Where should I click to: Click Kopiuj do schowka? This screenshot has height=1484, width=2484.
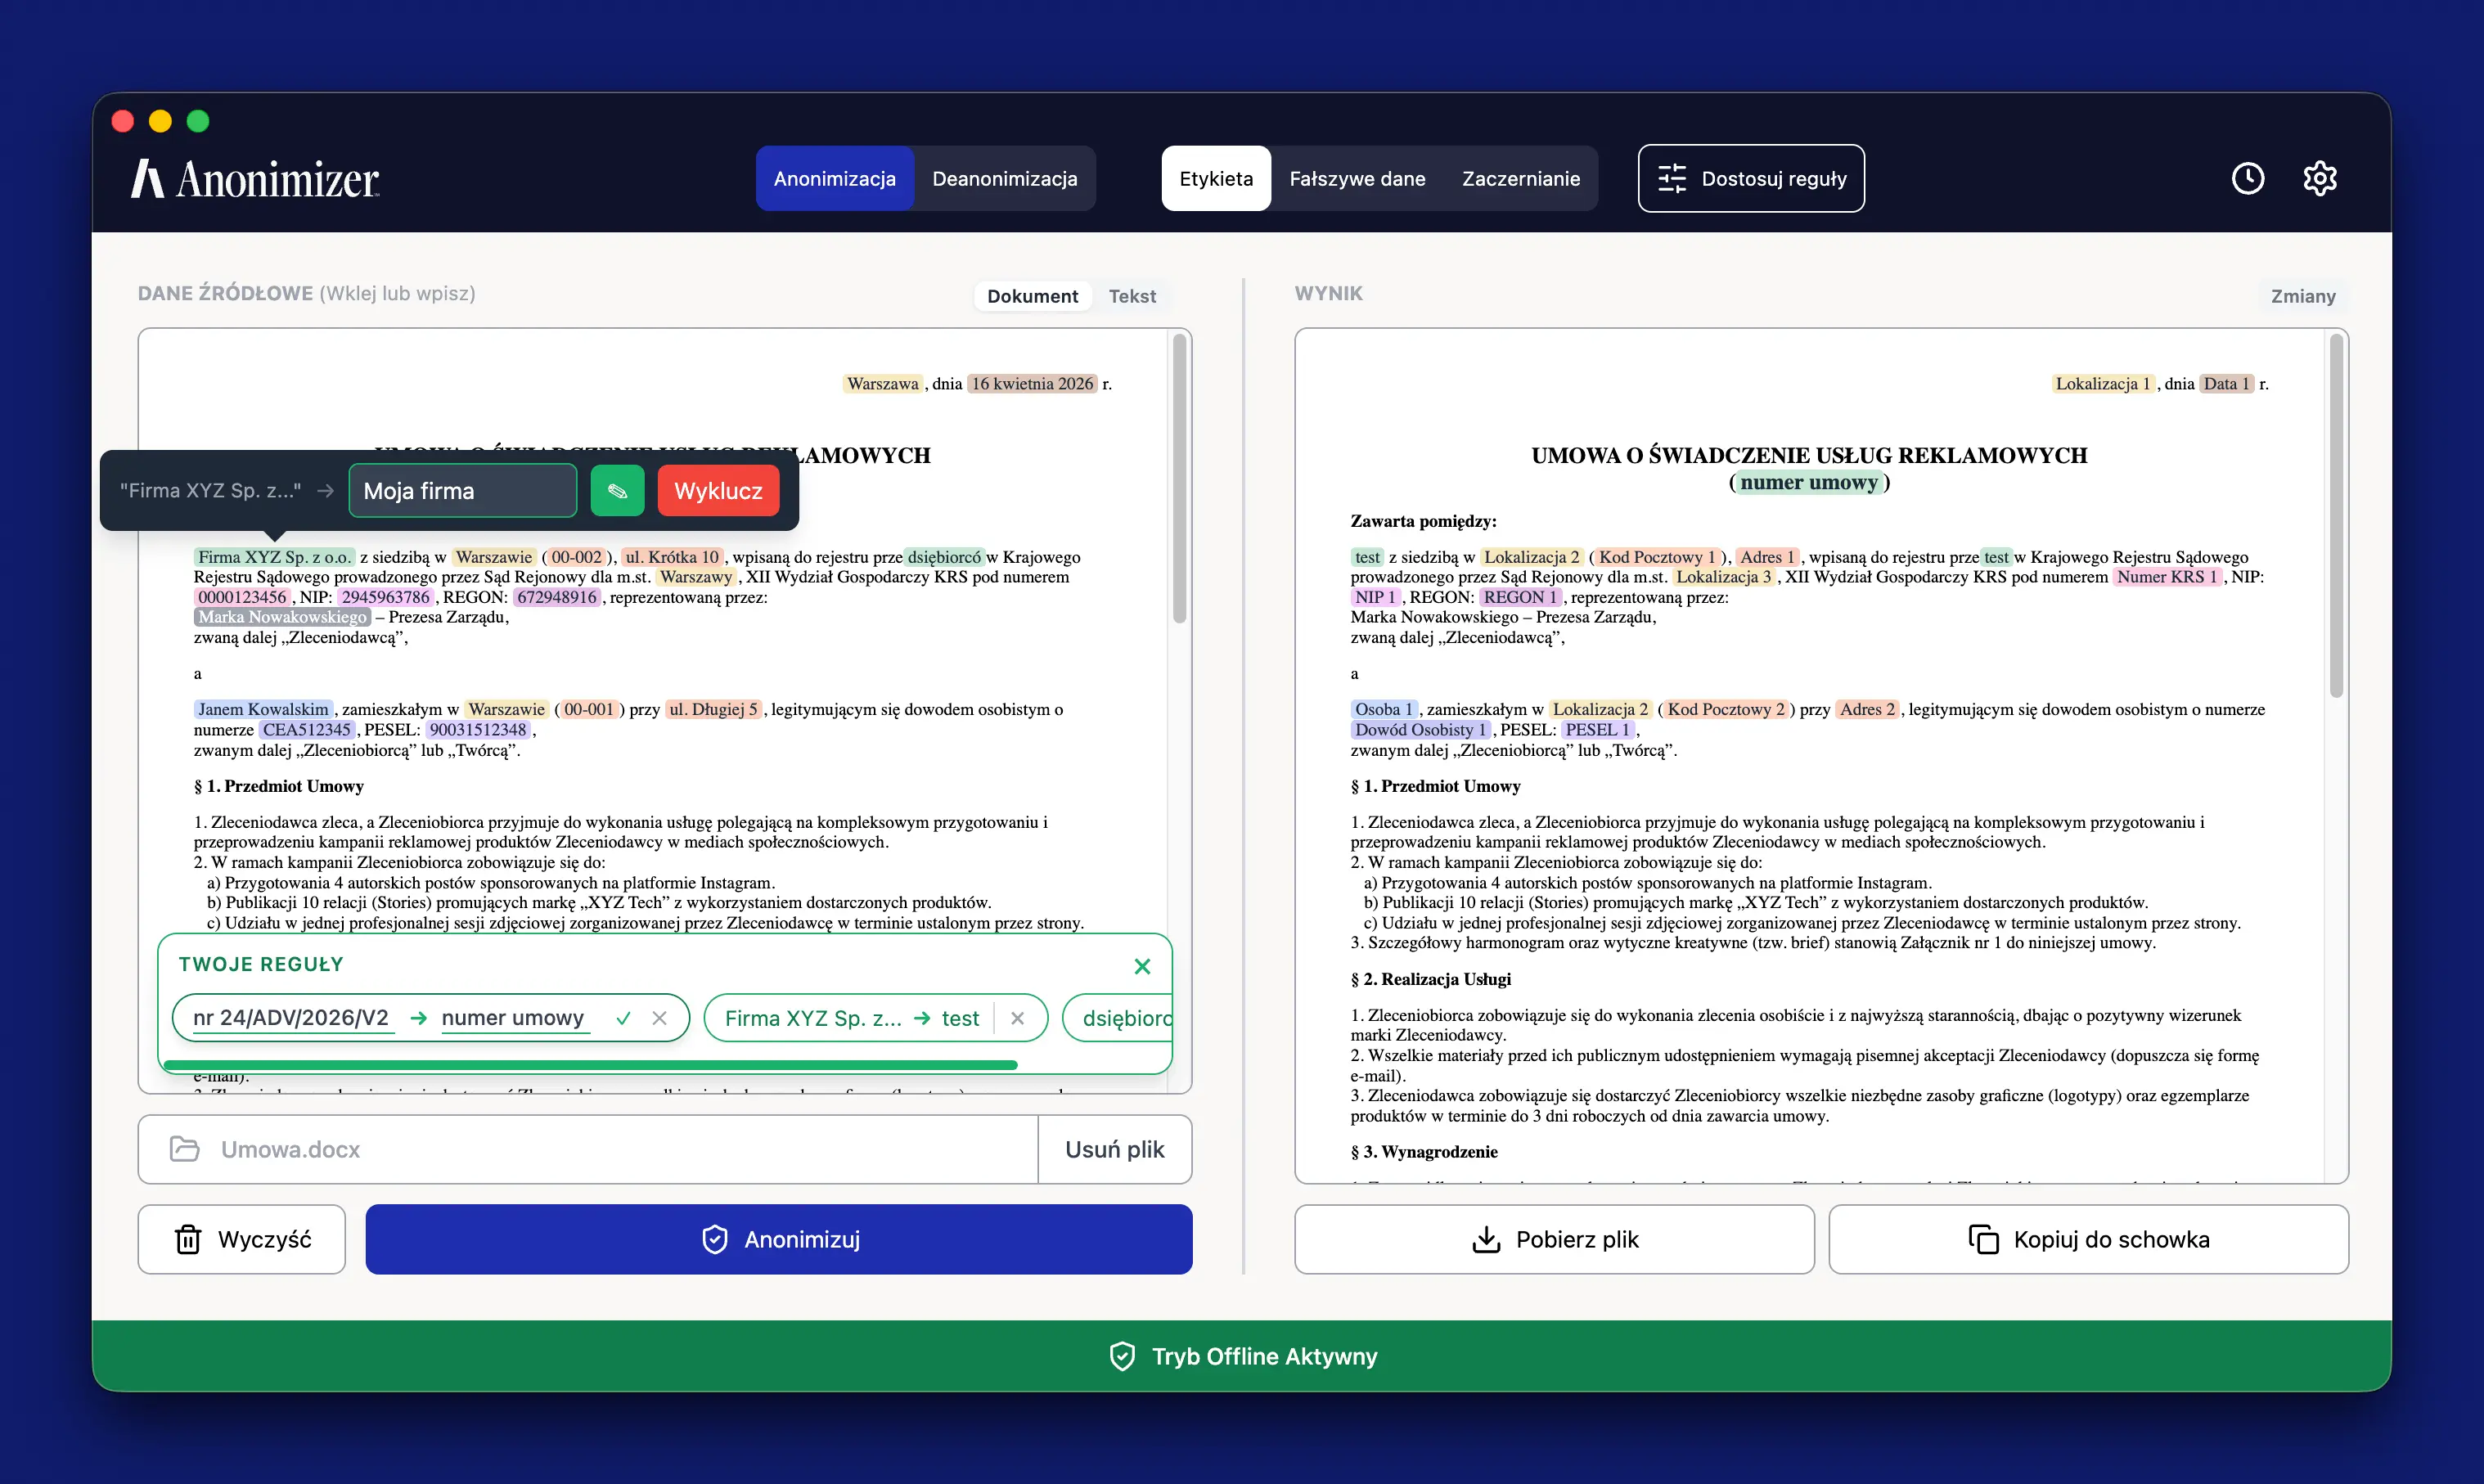click(x=2088, y=1239)
